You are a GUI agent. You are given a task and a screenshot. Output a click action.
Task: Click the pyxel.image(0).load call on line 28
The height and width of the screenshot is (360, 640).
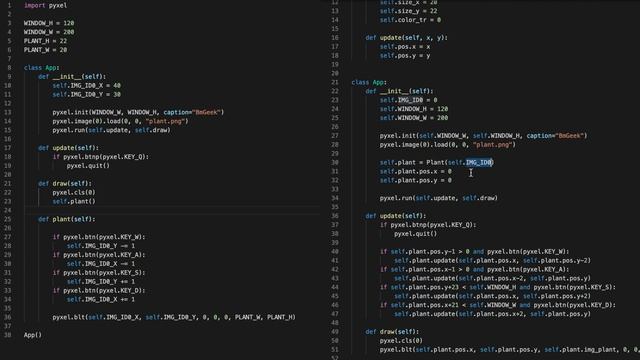pos(448,144)
